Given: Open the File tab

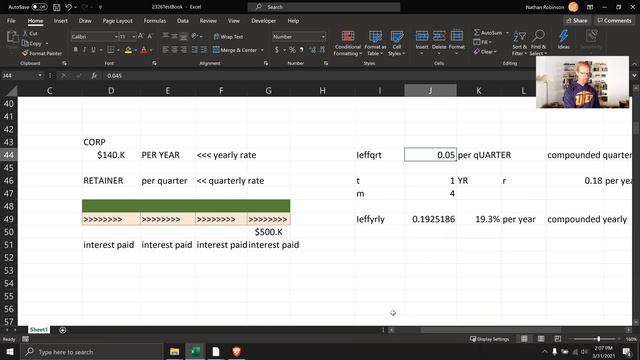Looking at the screenshot, I should (11, 21).
